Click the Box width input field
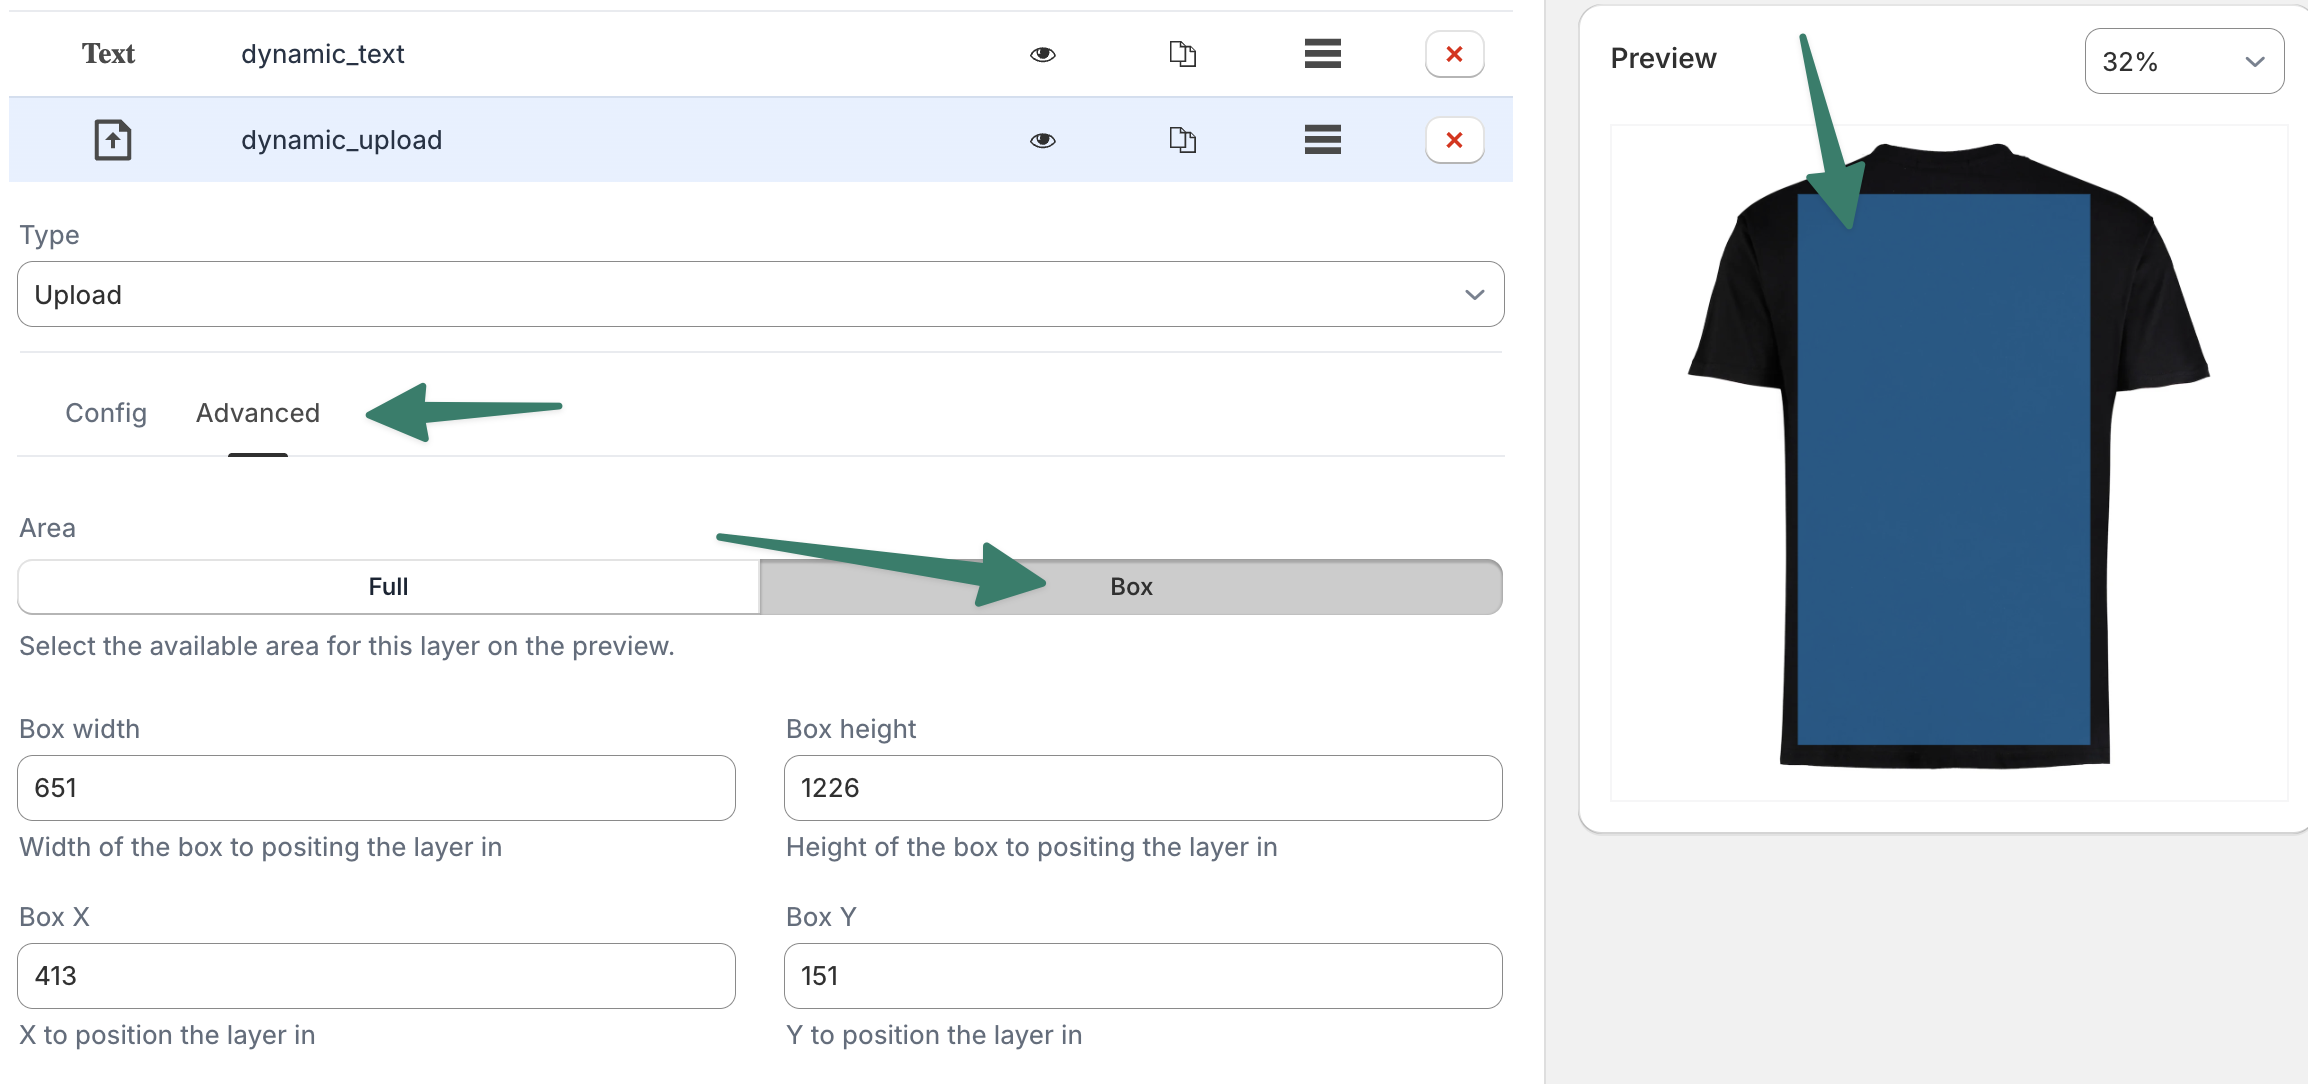Viewport: 2308px width, 1084px height. click(376, 788)
